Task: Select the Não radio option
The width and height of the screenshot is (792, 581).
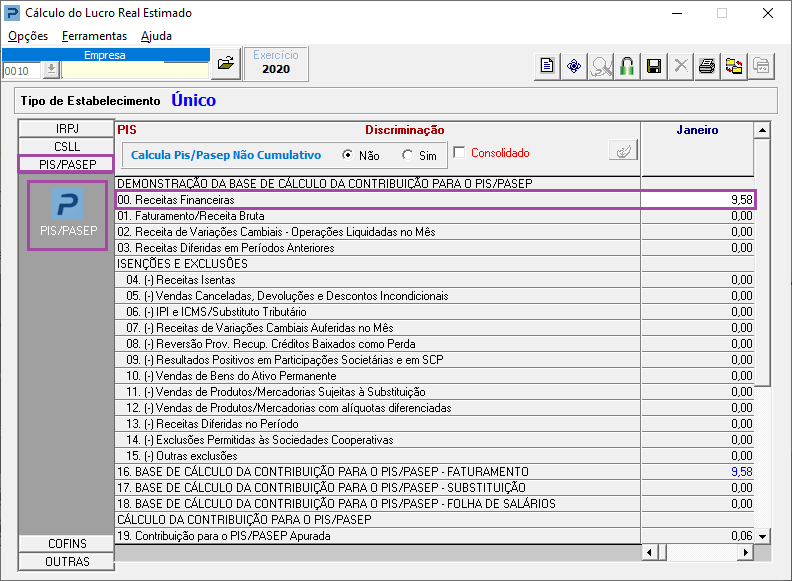Action: coord(348,155)
